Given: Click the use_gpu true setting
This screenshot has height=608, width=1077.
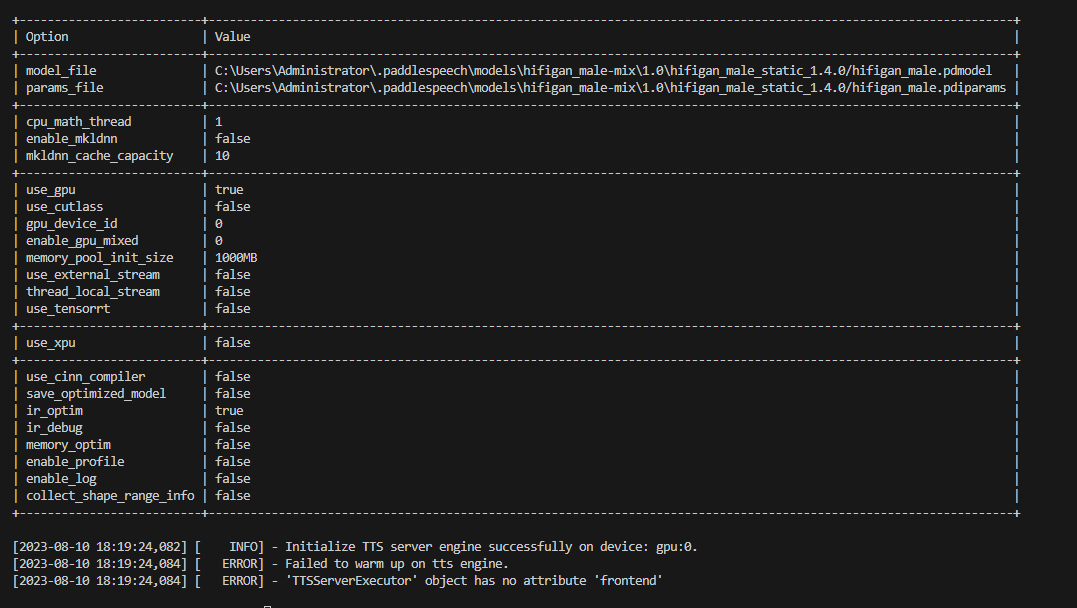Looking at the screenshot, I should point(228,189).
